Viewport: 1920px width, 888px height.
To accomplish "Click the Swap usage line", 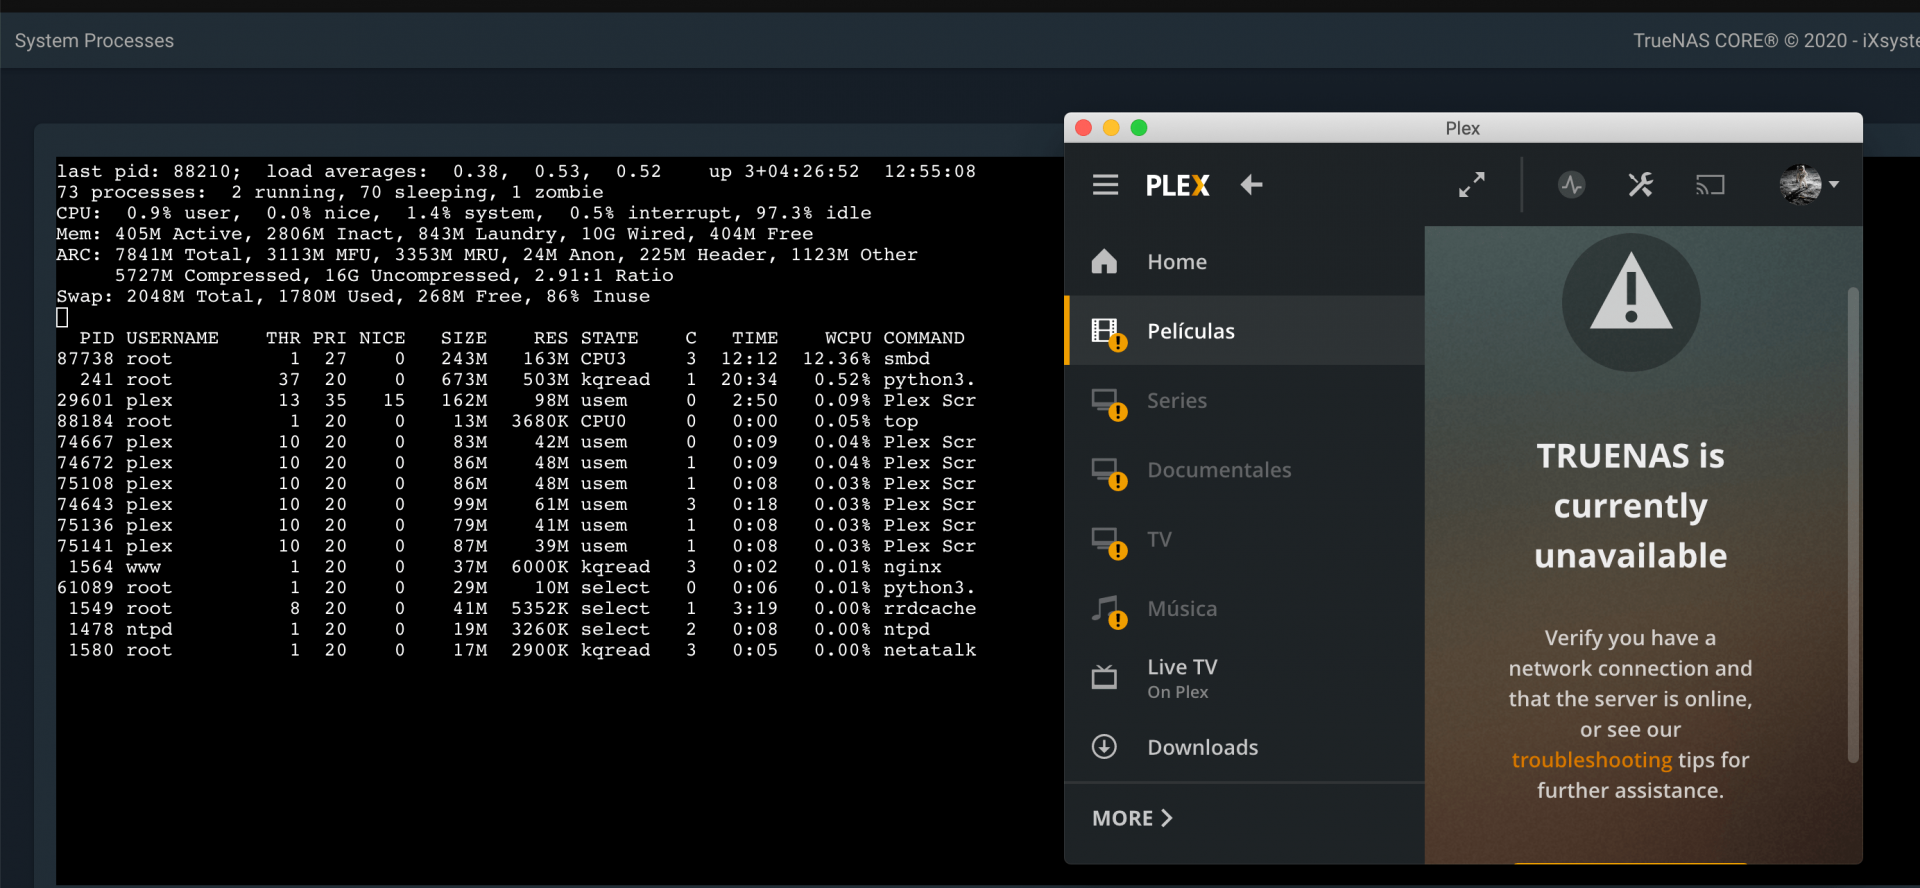I will (353, 296).
